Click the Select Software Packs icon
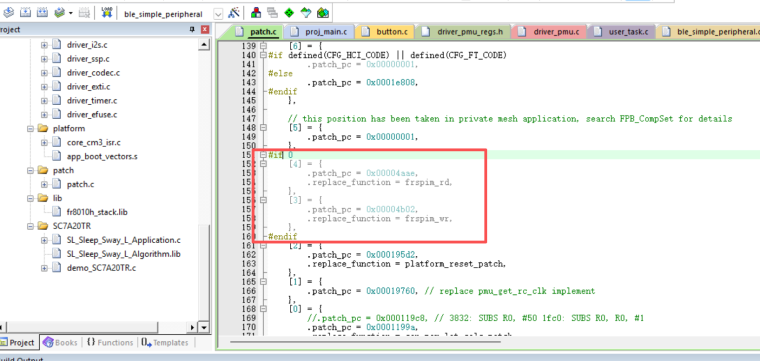 (306, 13)
